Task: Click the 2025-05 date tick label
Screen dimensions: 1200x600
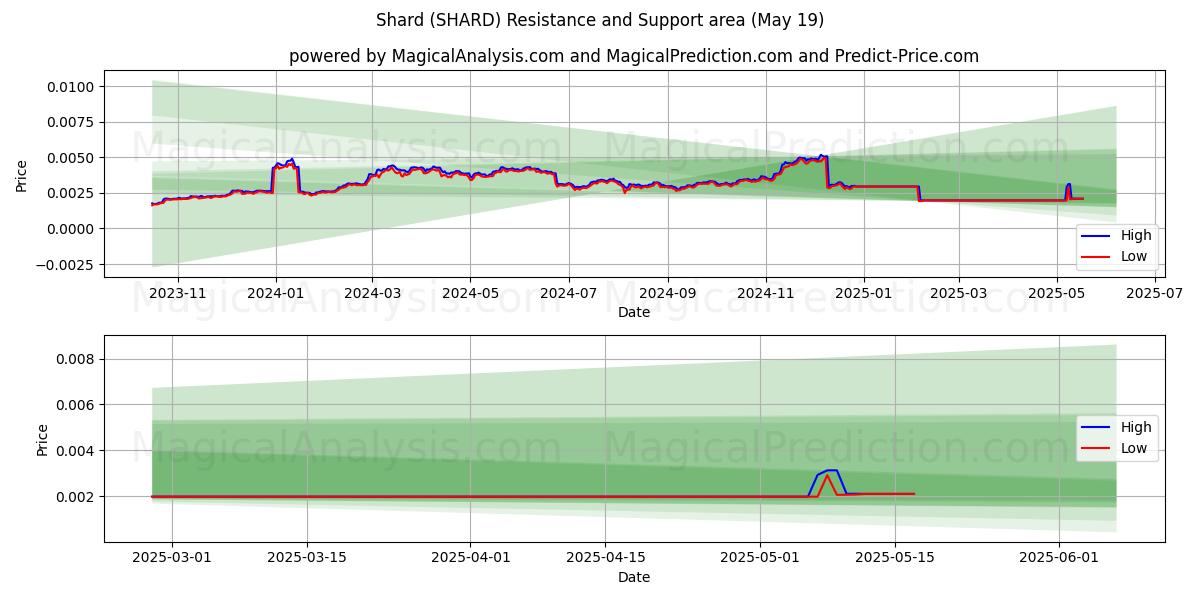Action: tap(1057, 294)
